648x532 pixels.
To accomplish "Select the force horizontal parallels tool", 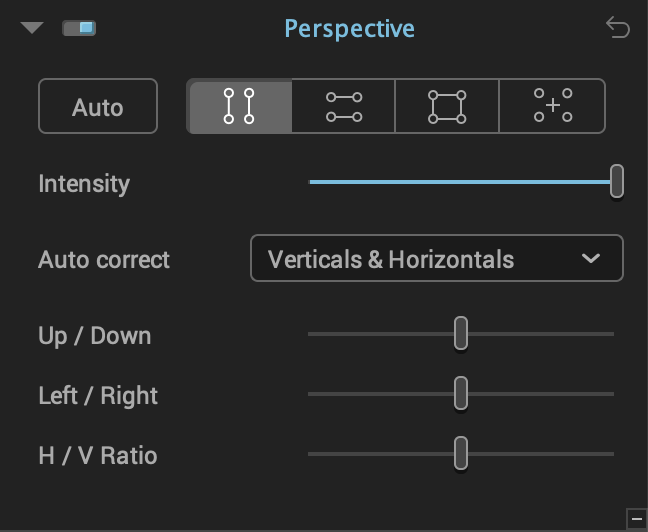I will (343, 106).
